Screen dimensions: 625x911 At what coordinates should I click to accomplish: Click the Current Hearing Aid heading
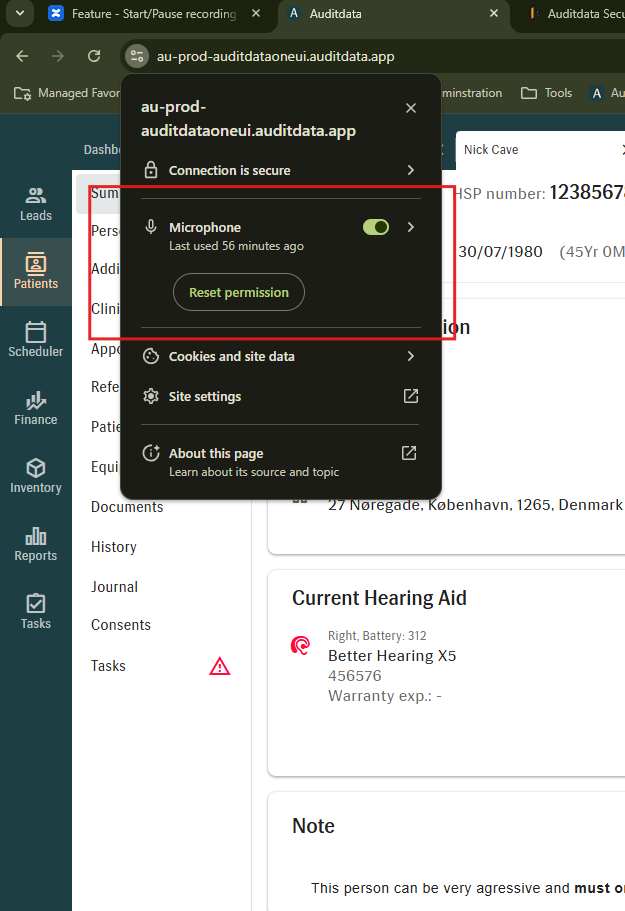(379, 598)
